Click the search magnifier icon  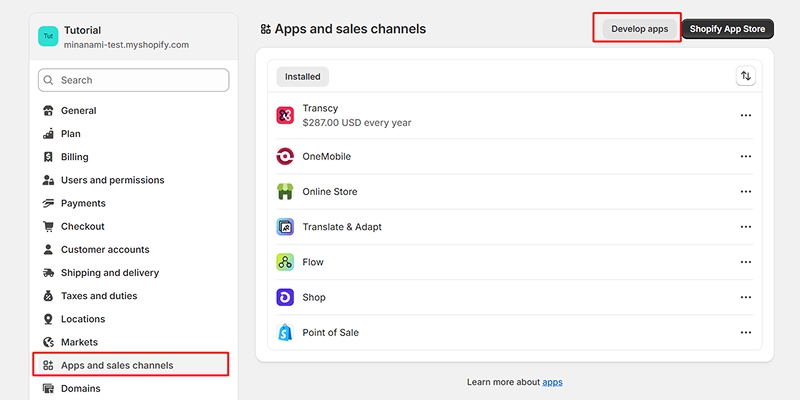pyautogui.click(x=48, y=80)
